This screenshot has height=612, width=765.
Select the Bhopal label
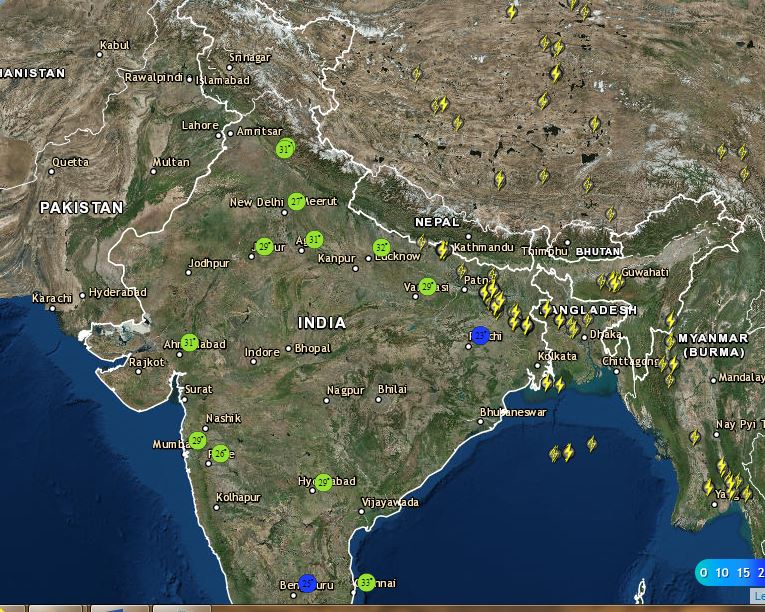tap(313, 348)
